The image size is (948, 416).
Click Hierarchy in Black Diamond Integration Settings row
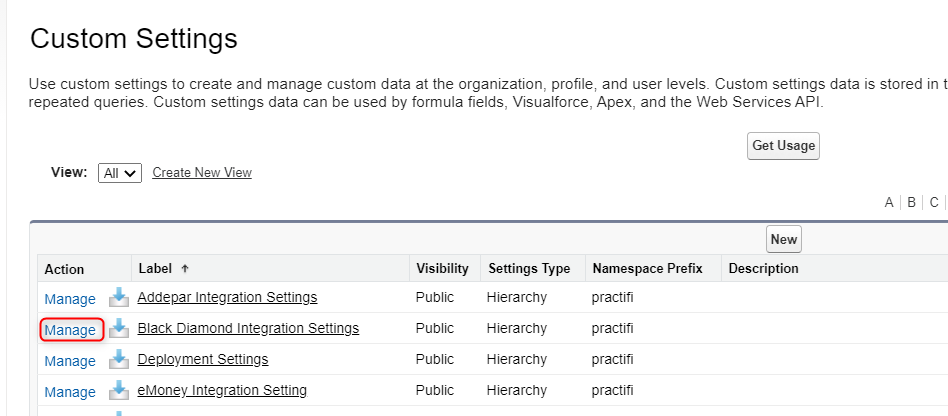point(516,328)
